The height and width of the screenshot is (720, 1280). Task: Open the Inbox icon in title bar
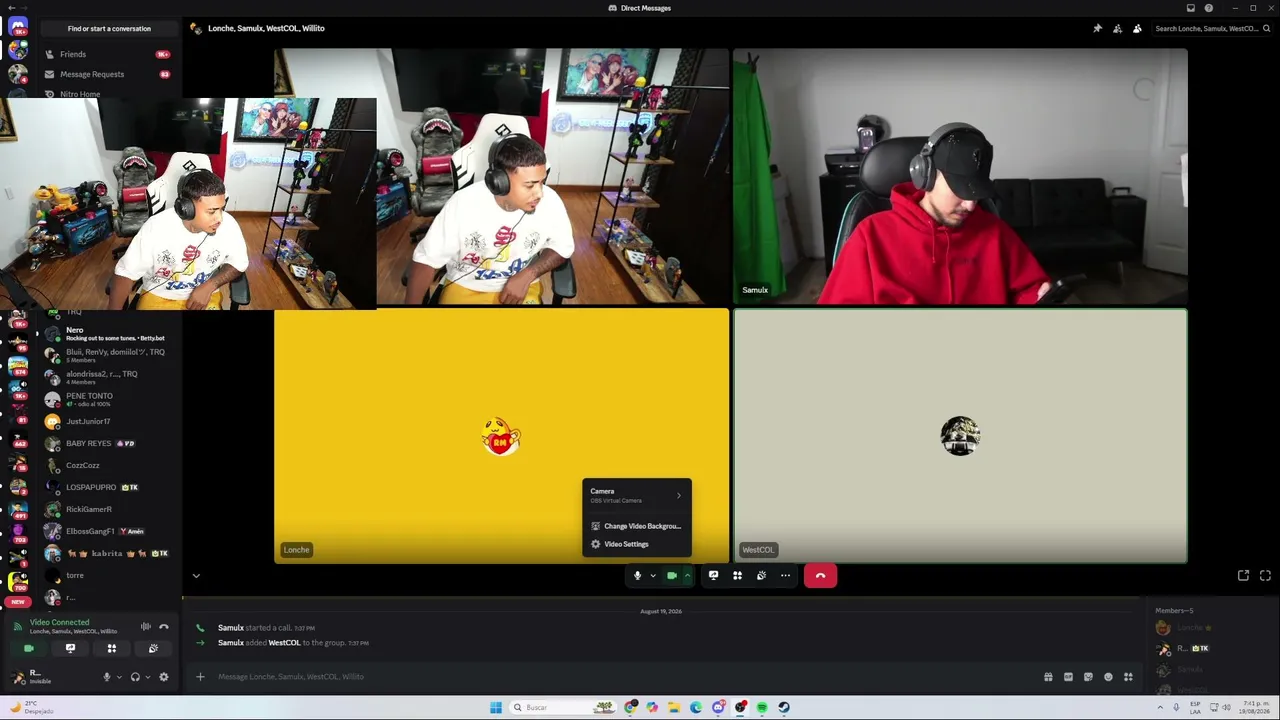(x=1190, y=8)
